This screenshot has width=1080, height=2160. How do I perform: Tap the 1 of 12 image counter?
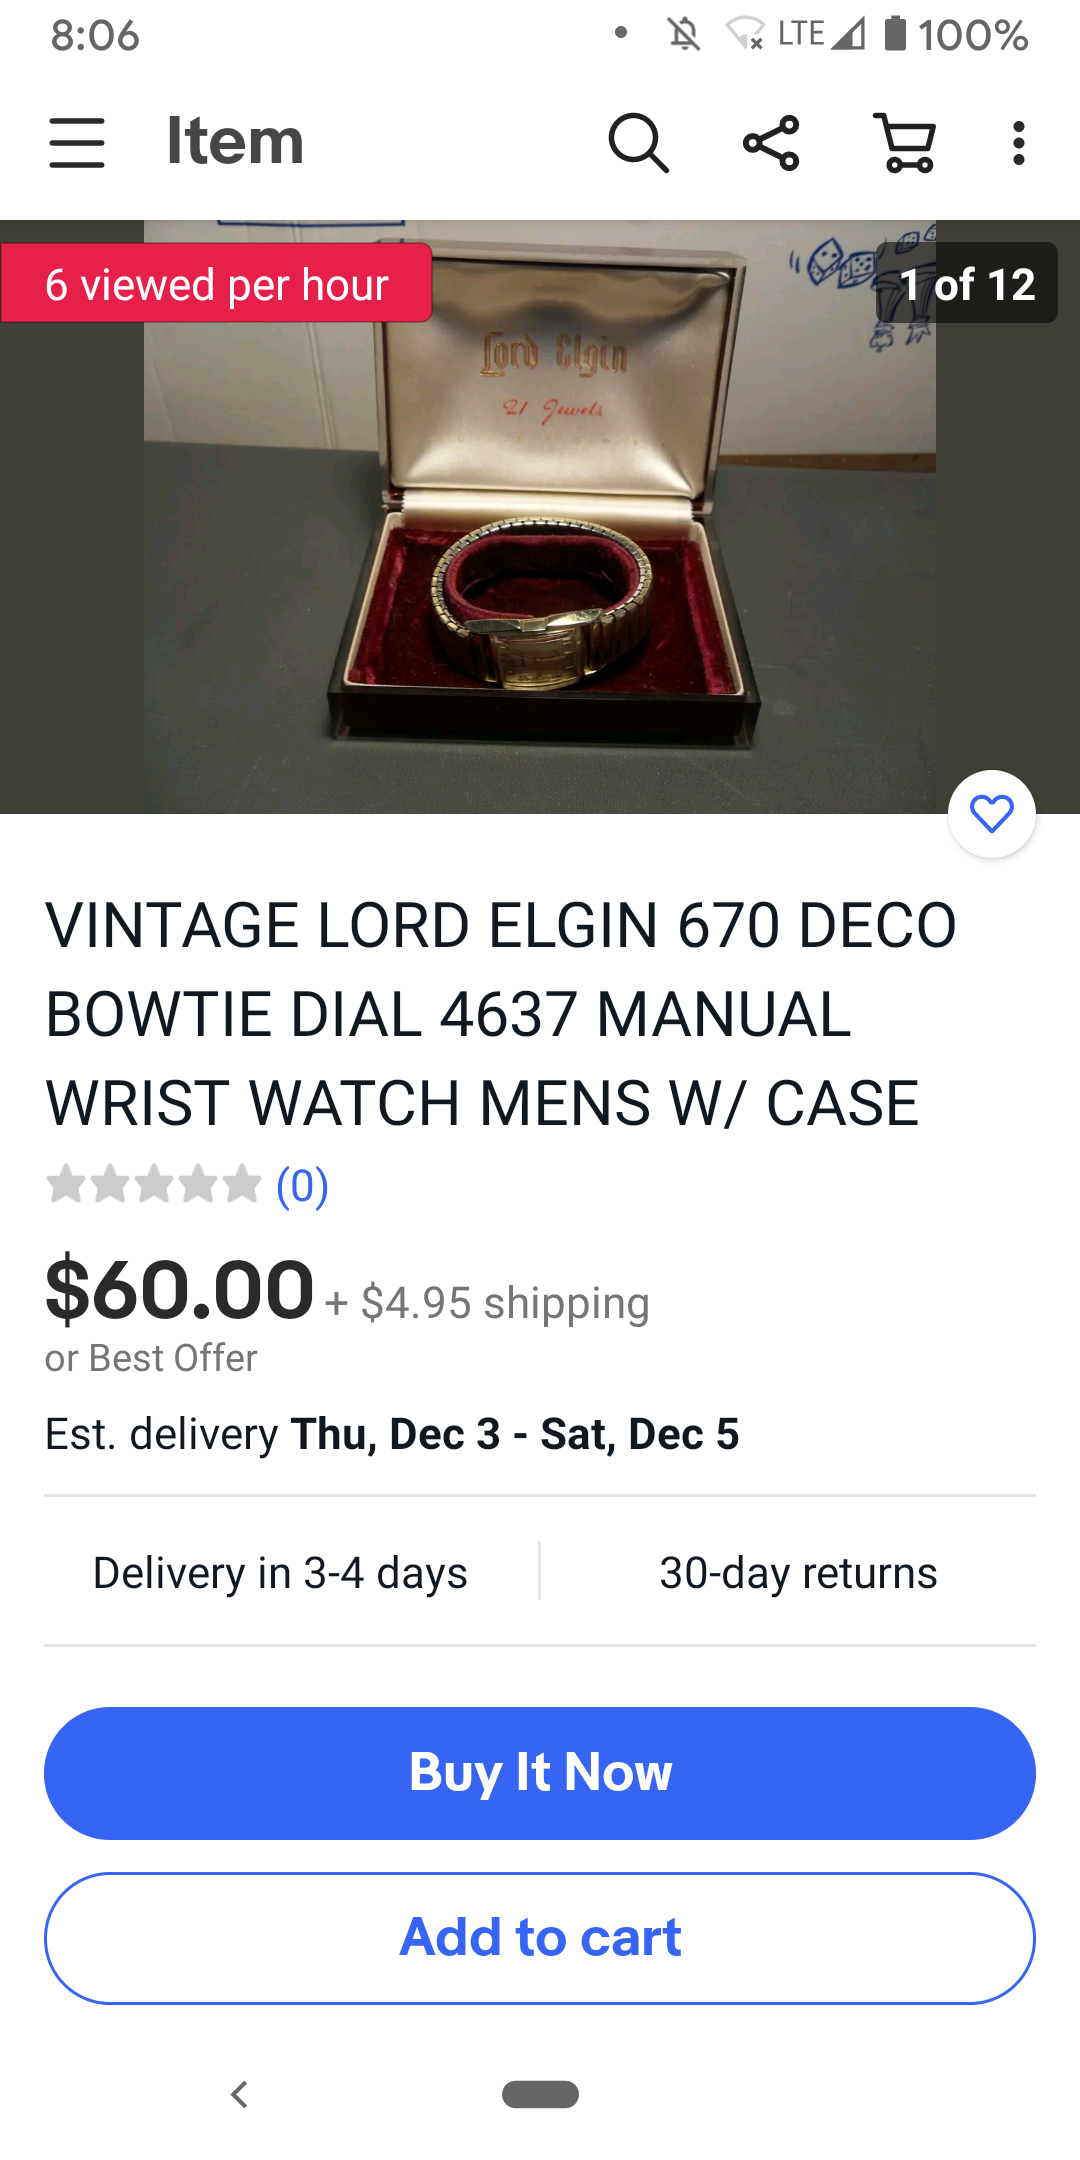966,284
